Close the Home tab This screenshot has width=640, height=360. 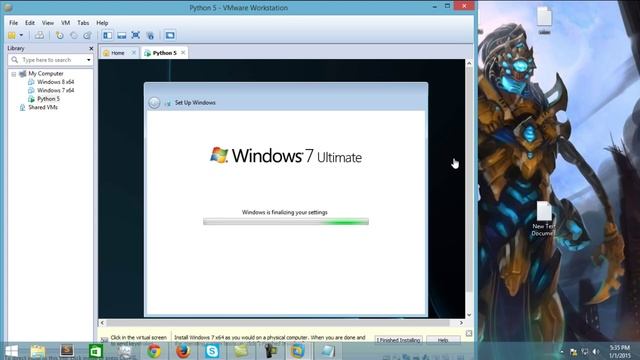pyautogui.click(x=133, y=53)
